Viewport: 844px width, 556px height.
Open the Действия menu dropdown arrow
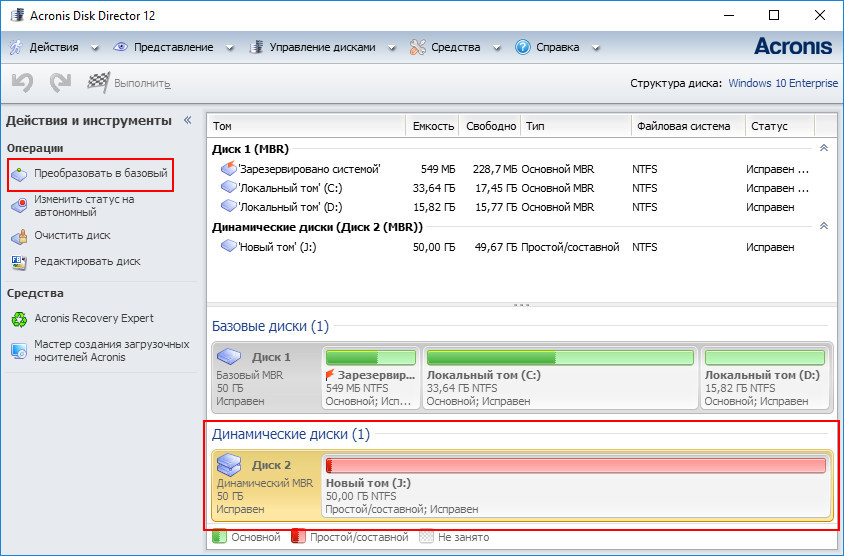click(95, 48)
